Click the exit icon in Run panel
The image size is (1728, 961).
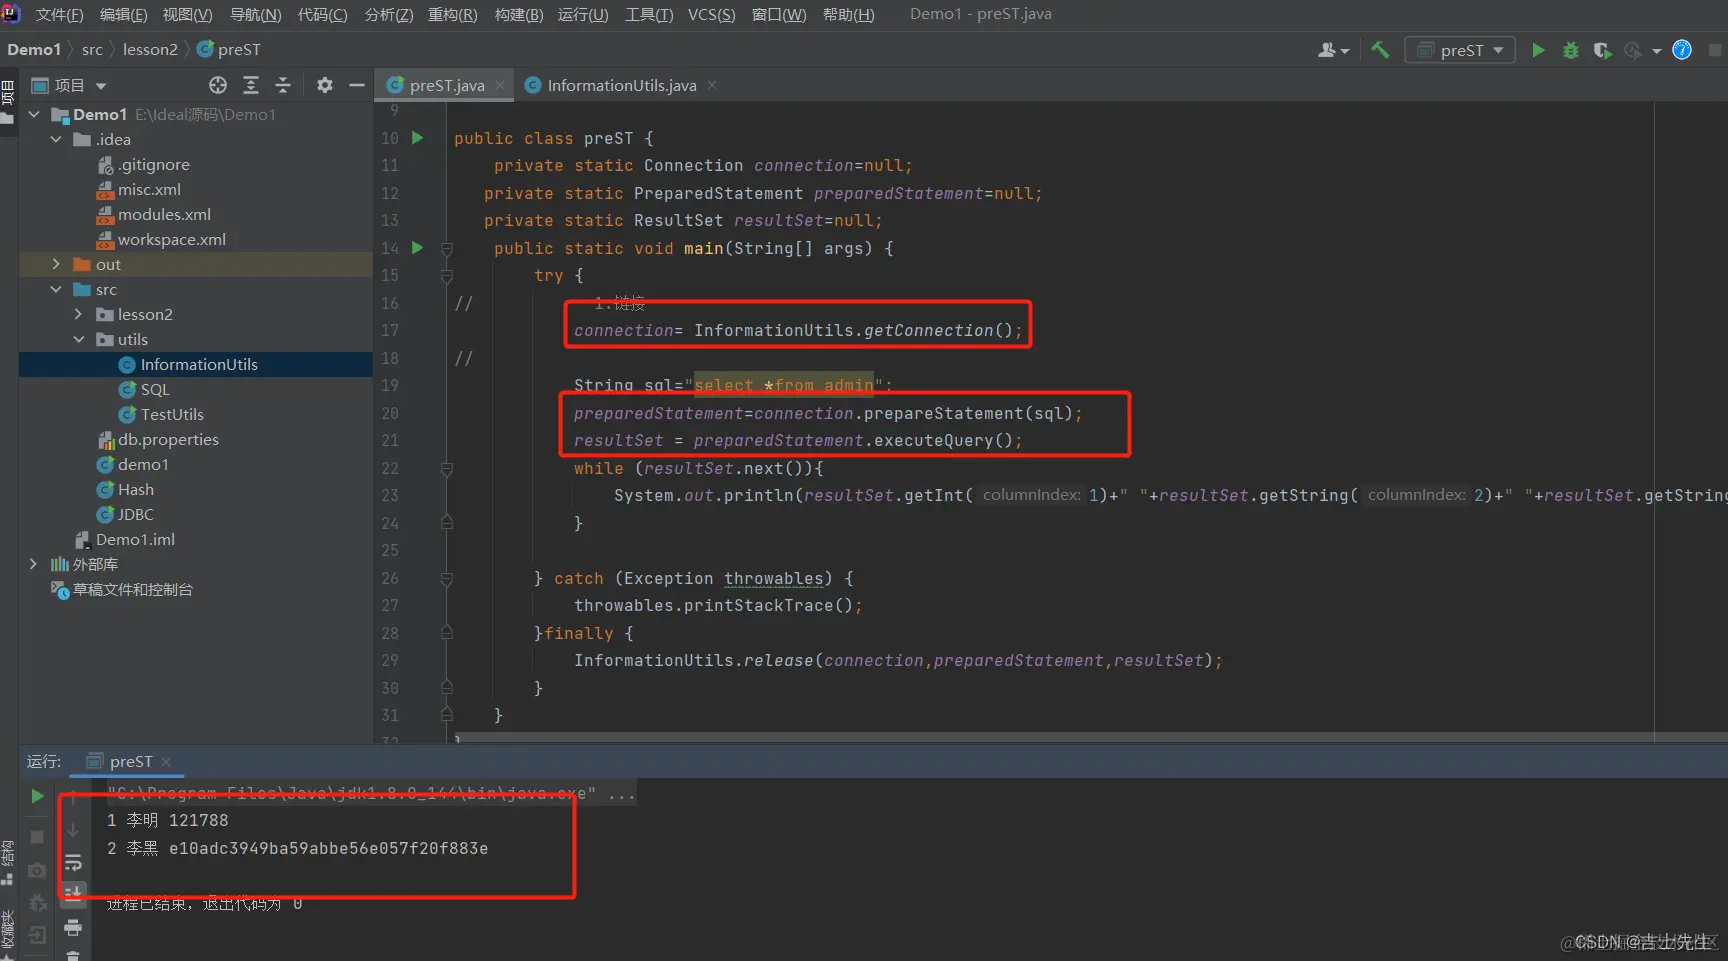(37, 936)
